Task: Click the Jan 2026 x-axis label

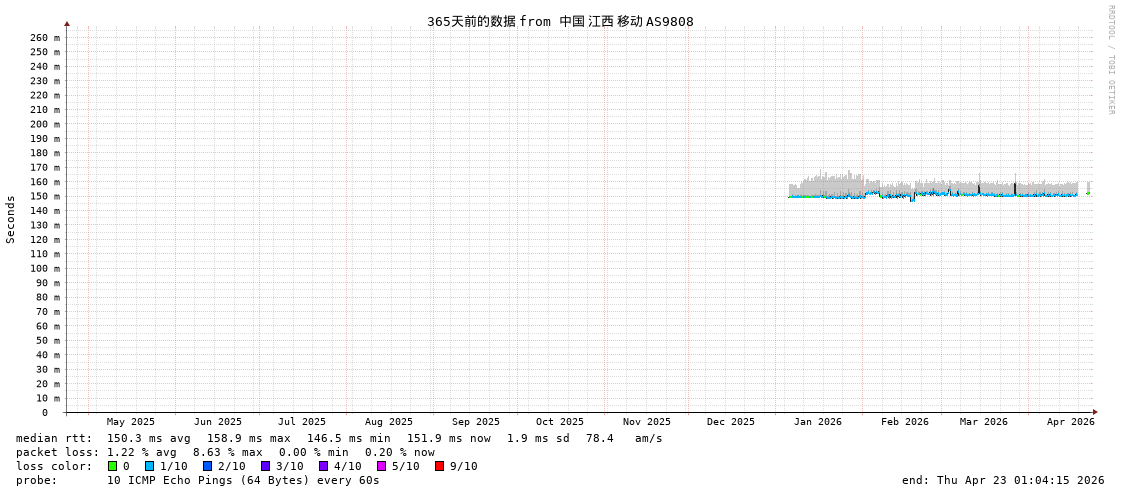Action: pyautogui.click(x=817, y=422)
